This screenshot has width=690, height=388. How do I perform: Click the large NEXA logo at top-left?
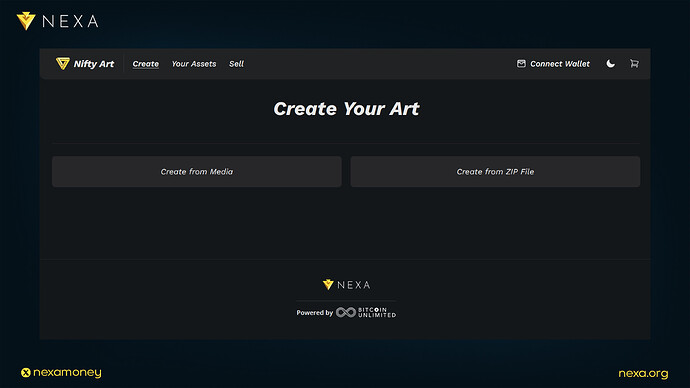click(x=58, y=21)
